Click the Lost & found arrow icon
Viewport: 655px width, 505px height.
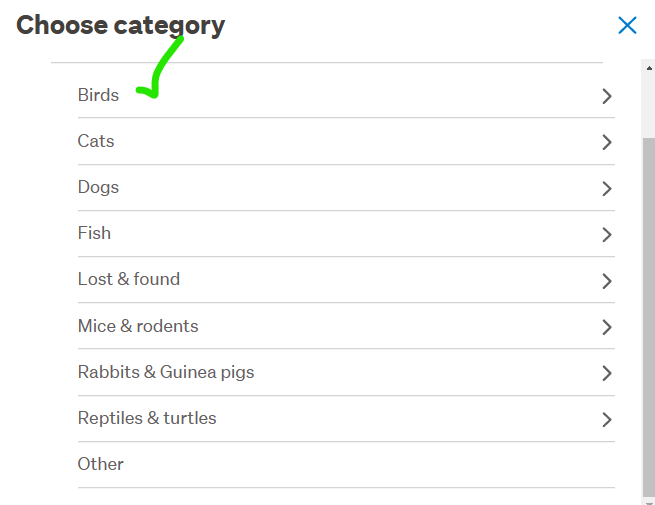[x=606, y=280]
